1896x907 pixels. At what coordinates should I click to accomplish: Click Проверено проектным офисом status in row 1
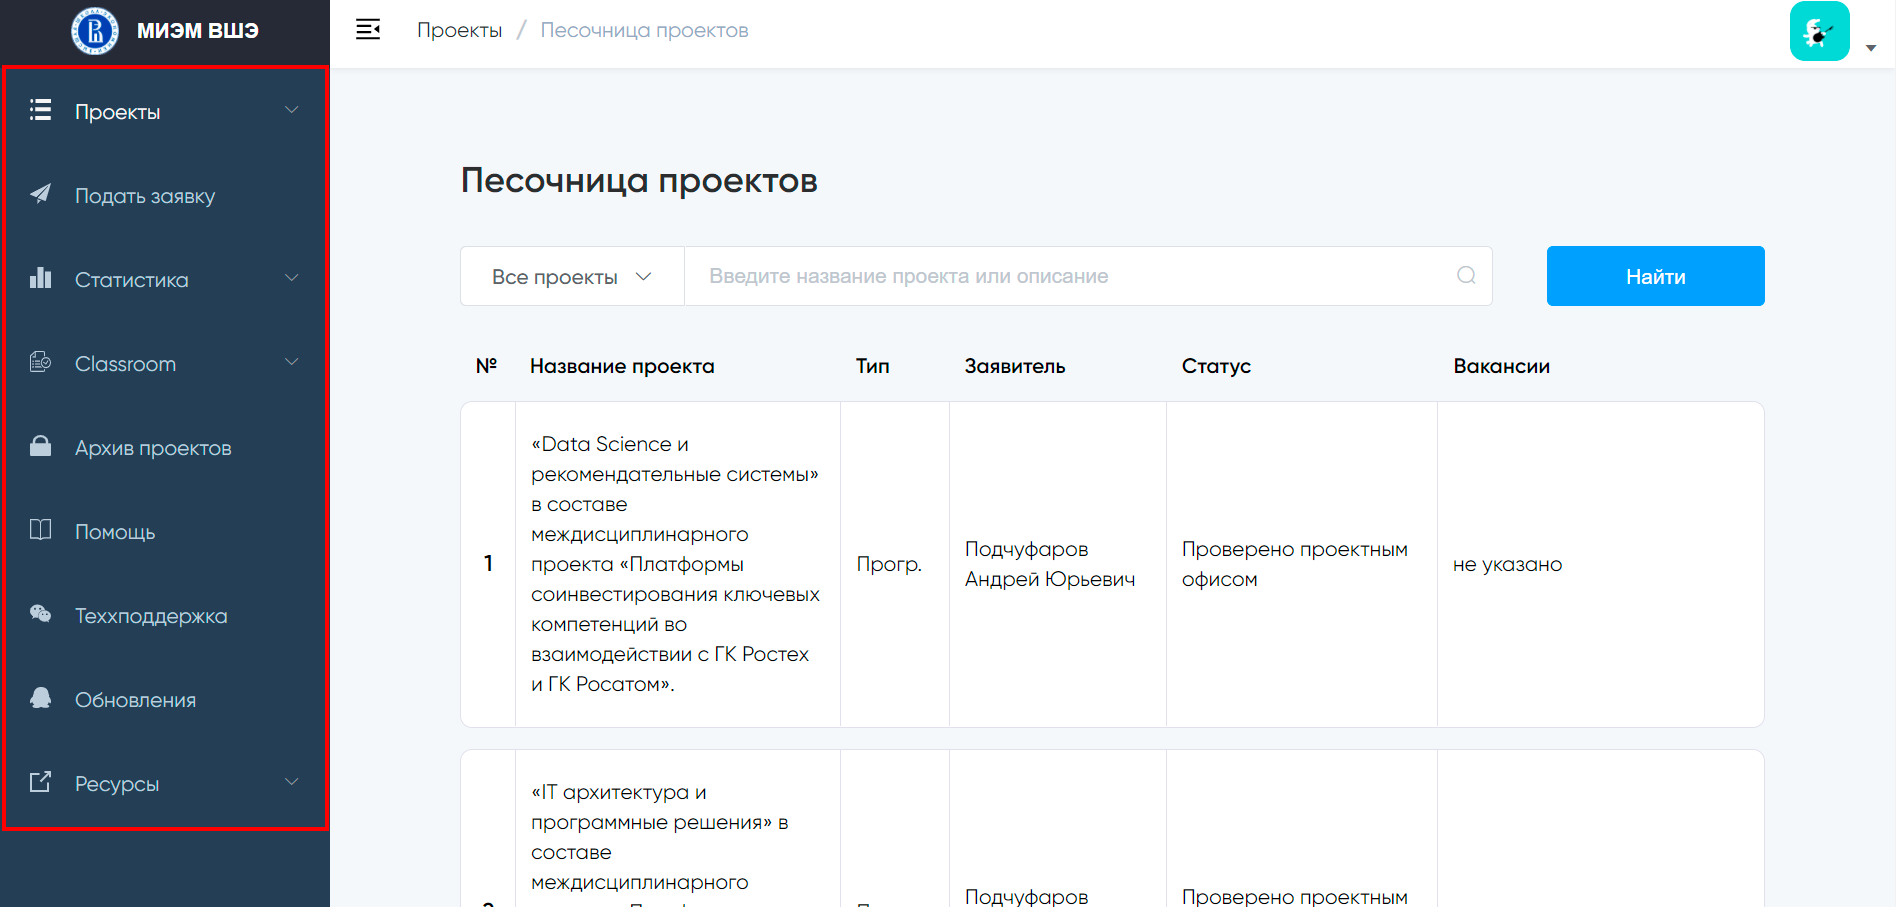(x=1295, y=564)
